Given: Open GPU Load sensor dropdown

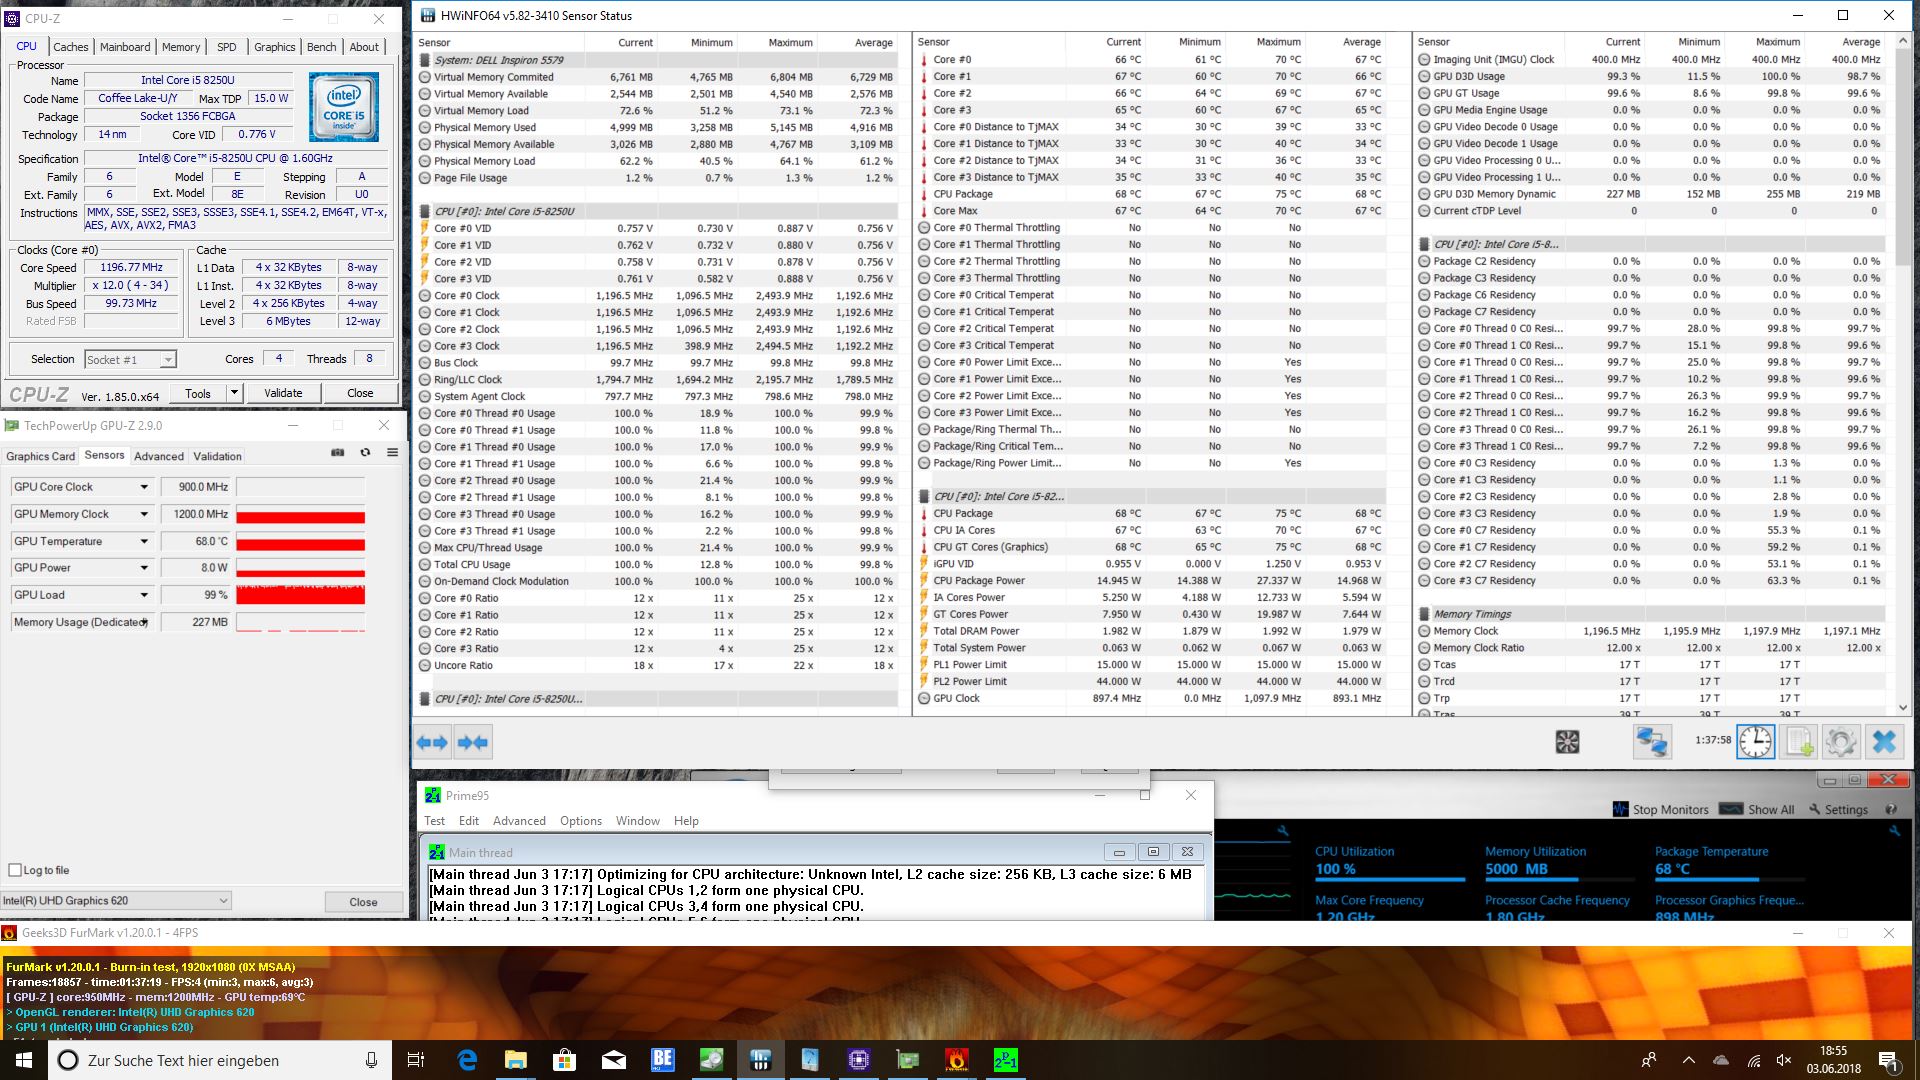Looking at the screenshot, I should pyautogui.click(x=144, y=595).
